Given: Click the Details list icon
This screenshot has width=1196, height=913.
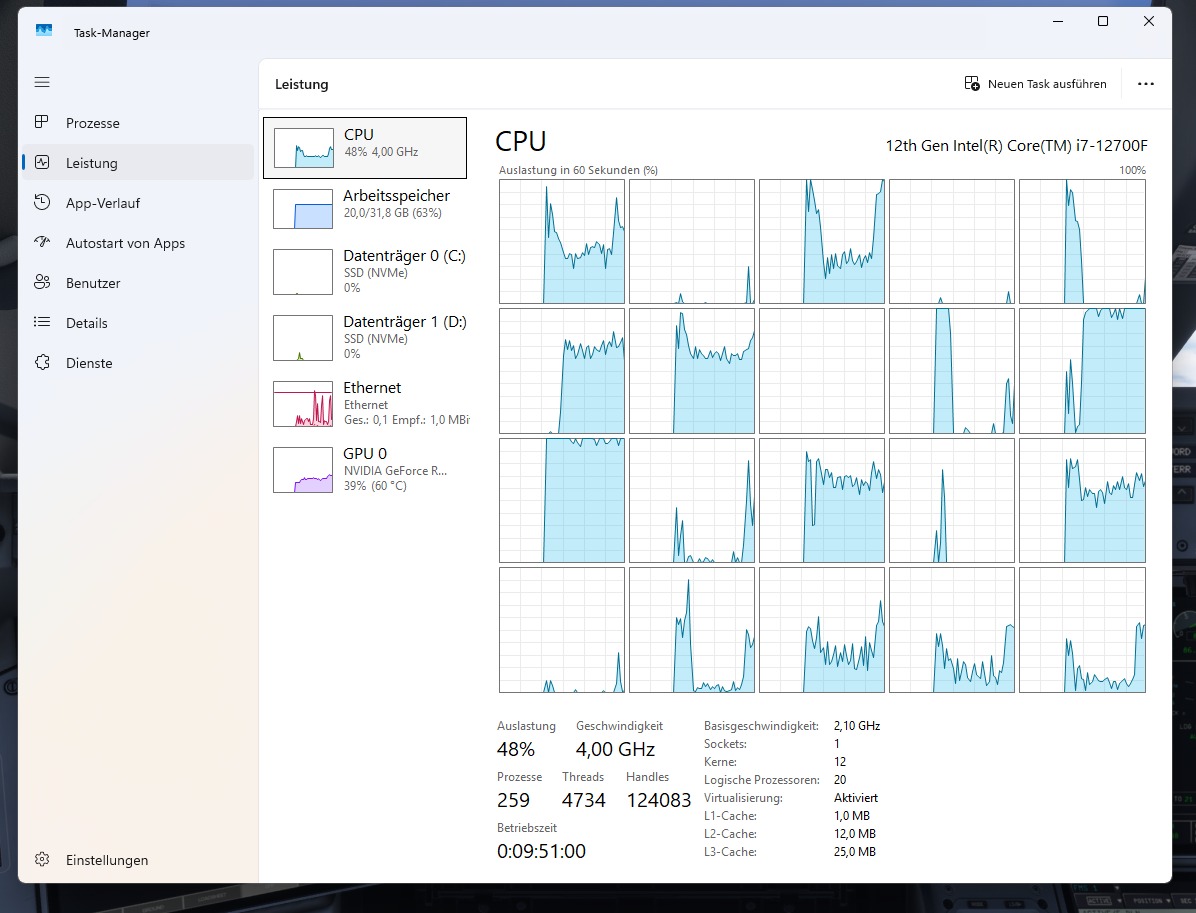Looking at the screenshot, I should pos(42,323).
